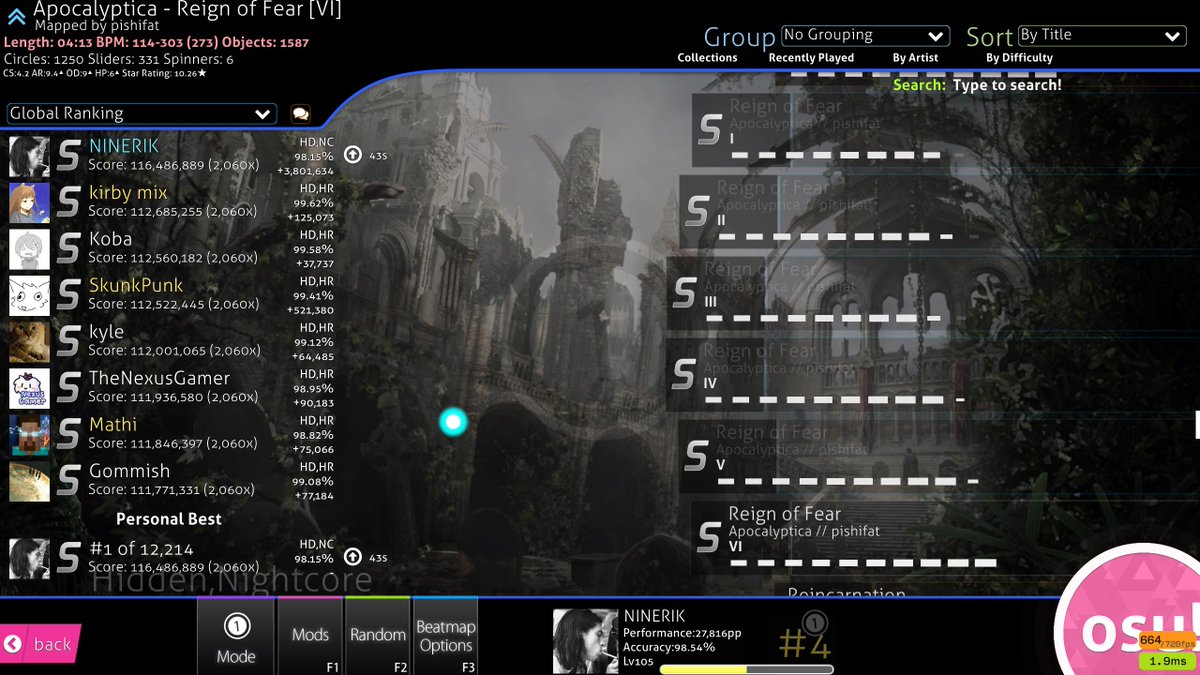Open the Sort By Title dropdown
The height and width of the screenshot is (675, 1200).
(x=1100, y=35)
